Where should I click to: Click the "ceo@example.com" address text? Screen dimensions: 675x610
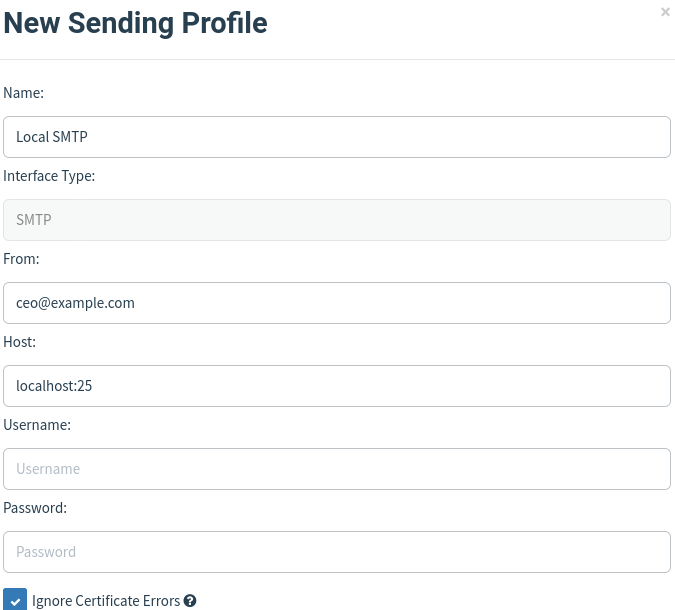pos(75,303)
